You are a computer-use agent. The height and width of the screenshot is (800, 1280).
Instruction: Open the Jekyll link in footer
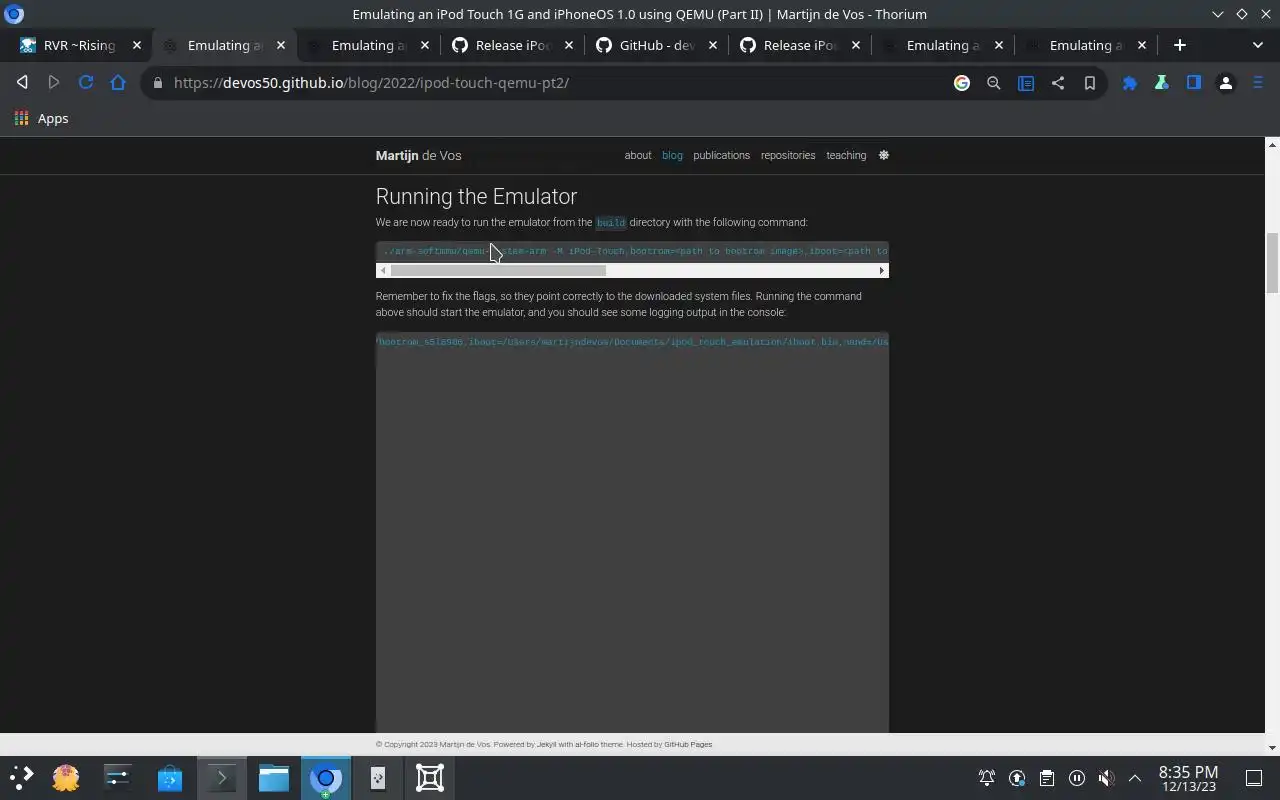pos(546,744)
